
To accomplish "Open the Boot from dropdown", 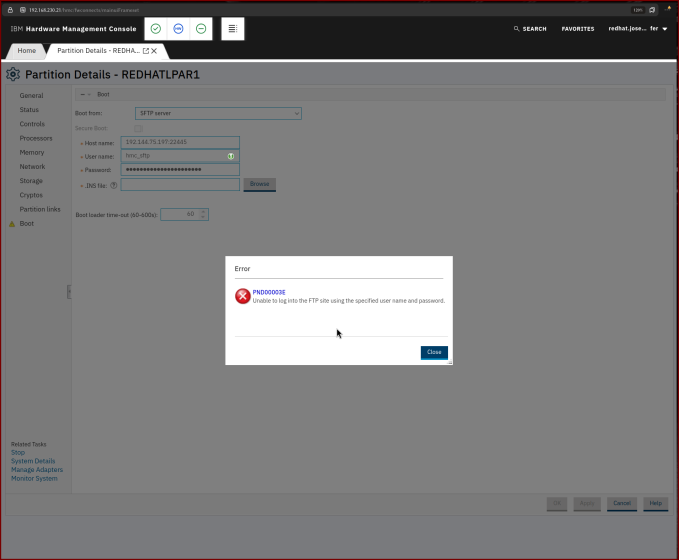I will click(x=218, y=114).
